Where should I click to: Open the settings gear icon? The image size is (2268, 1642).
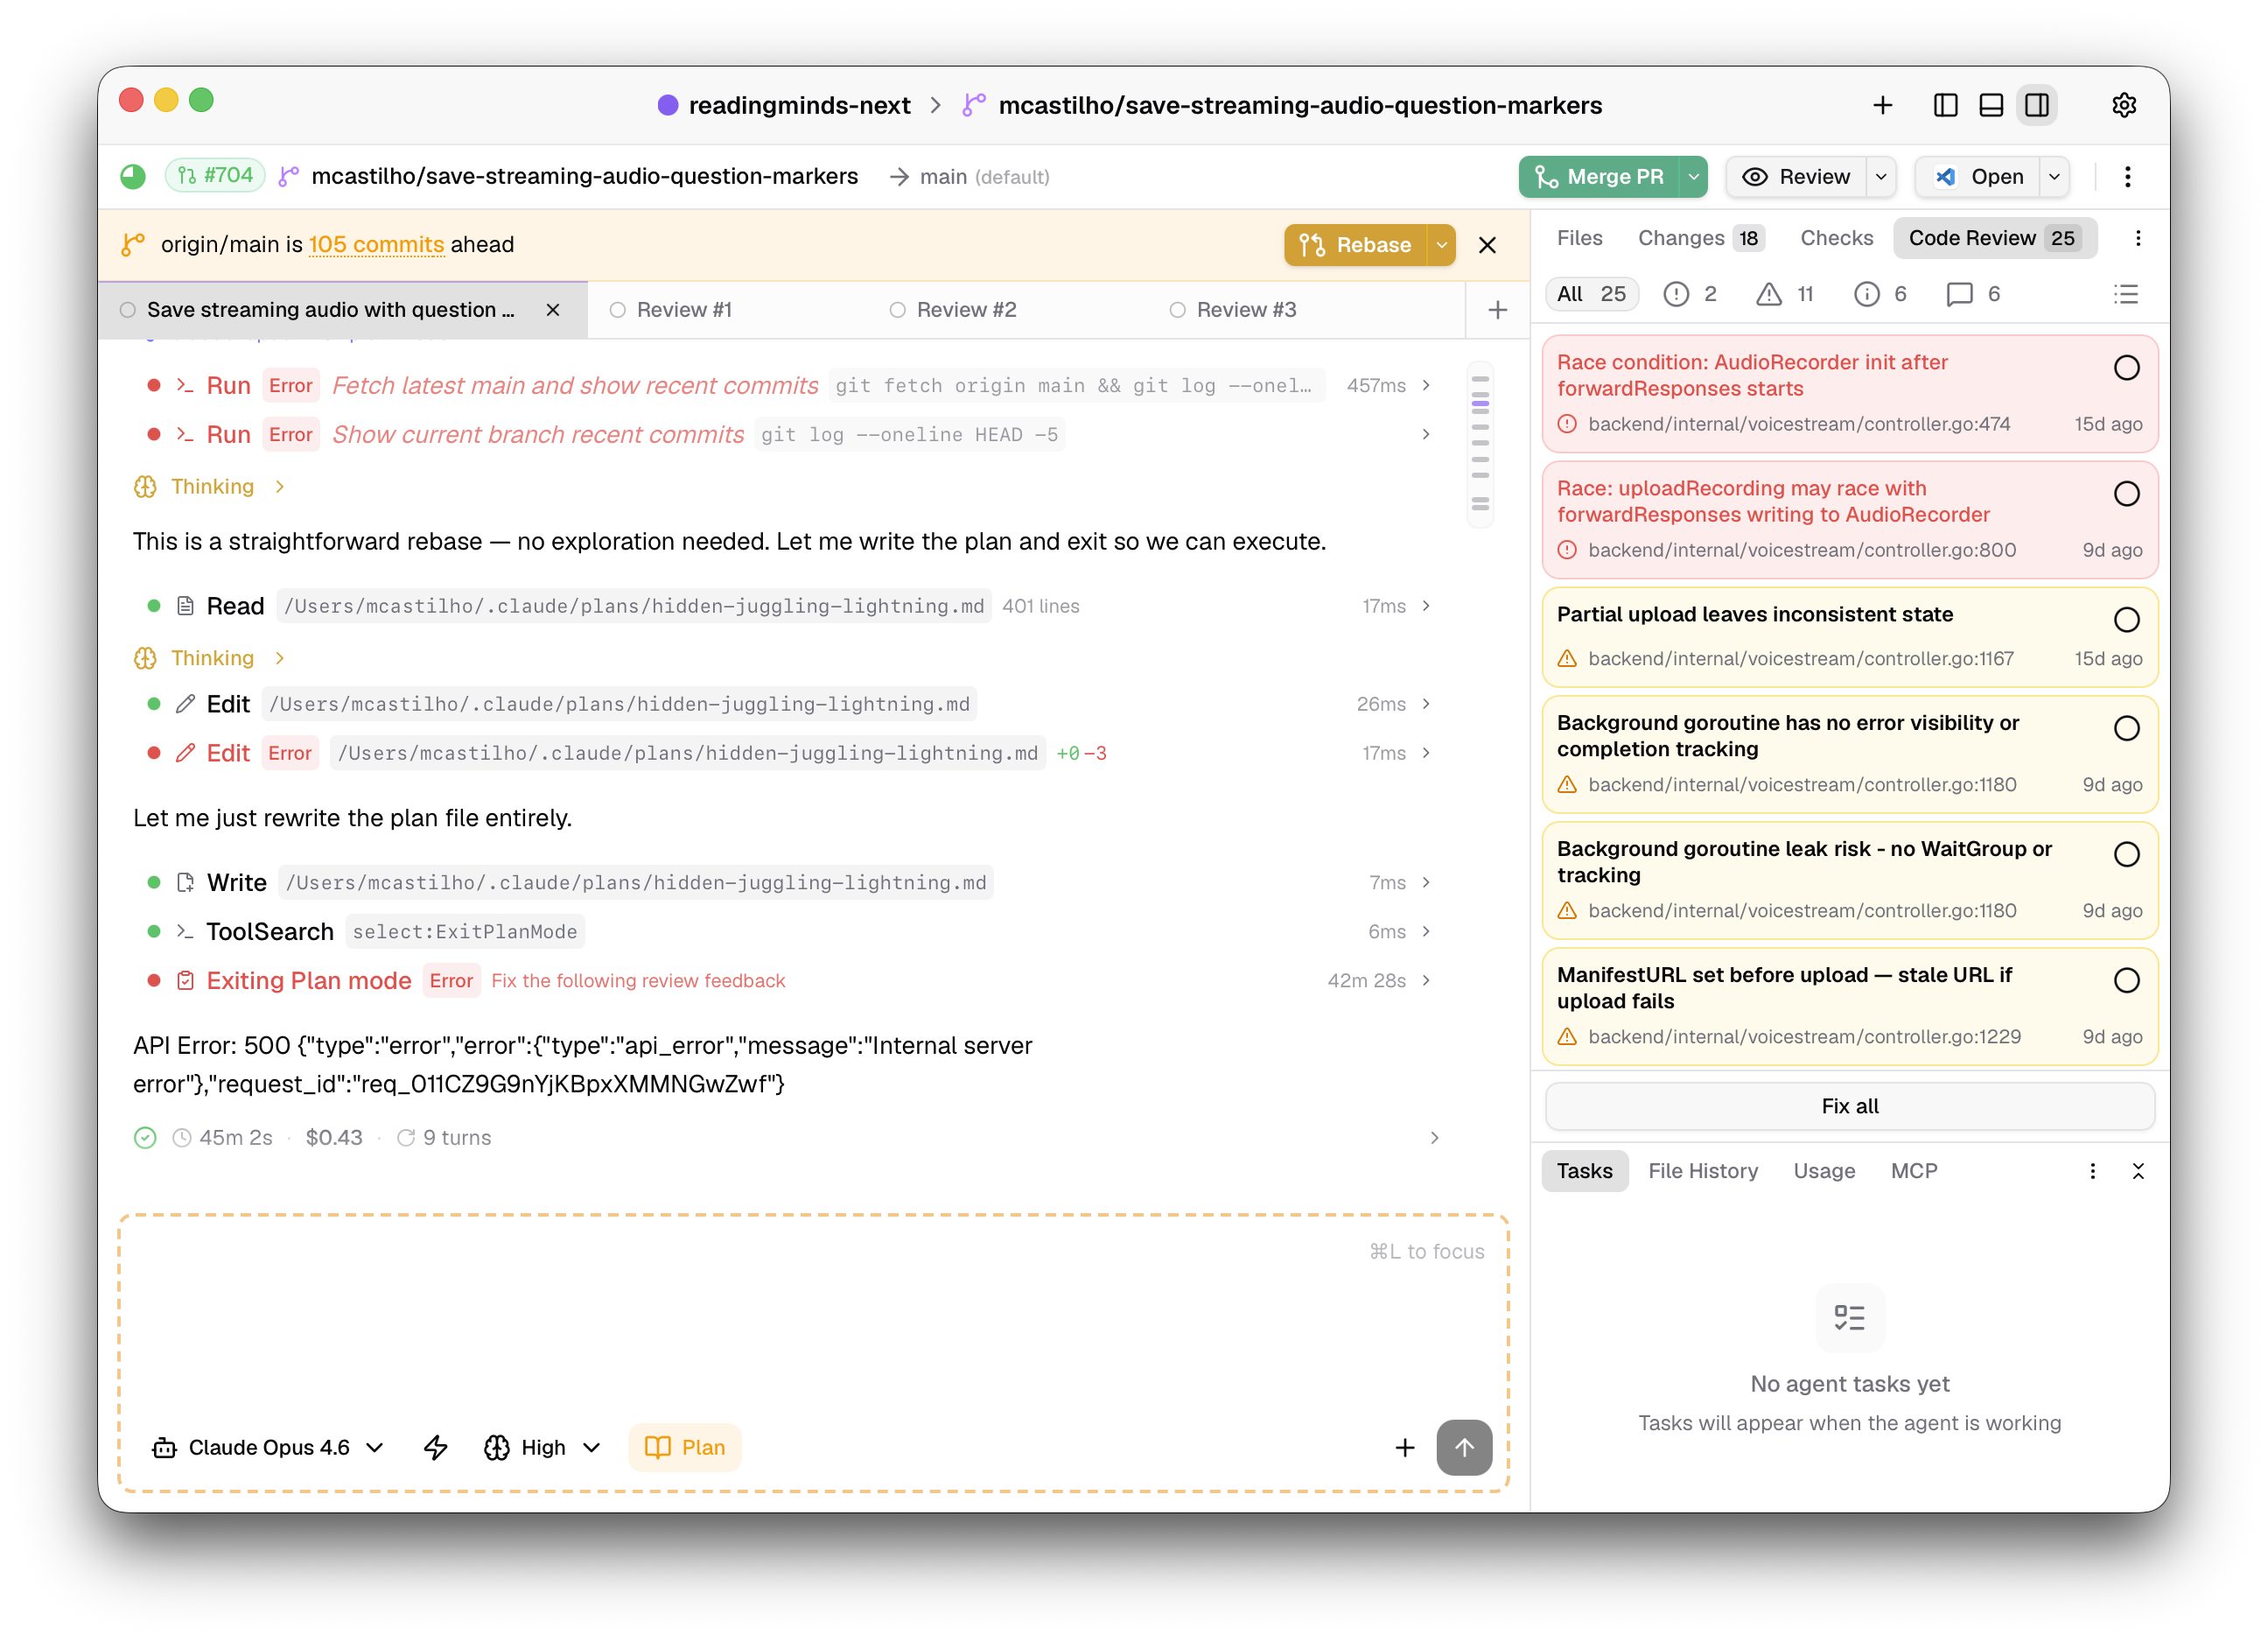coord(2123,105)
